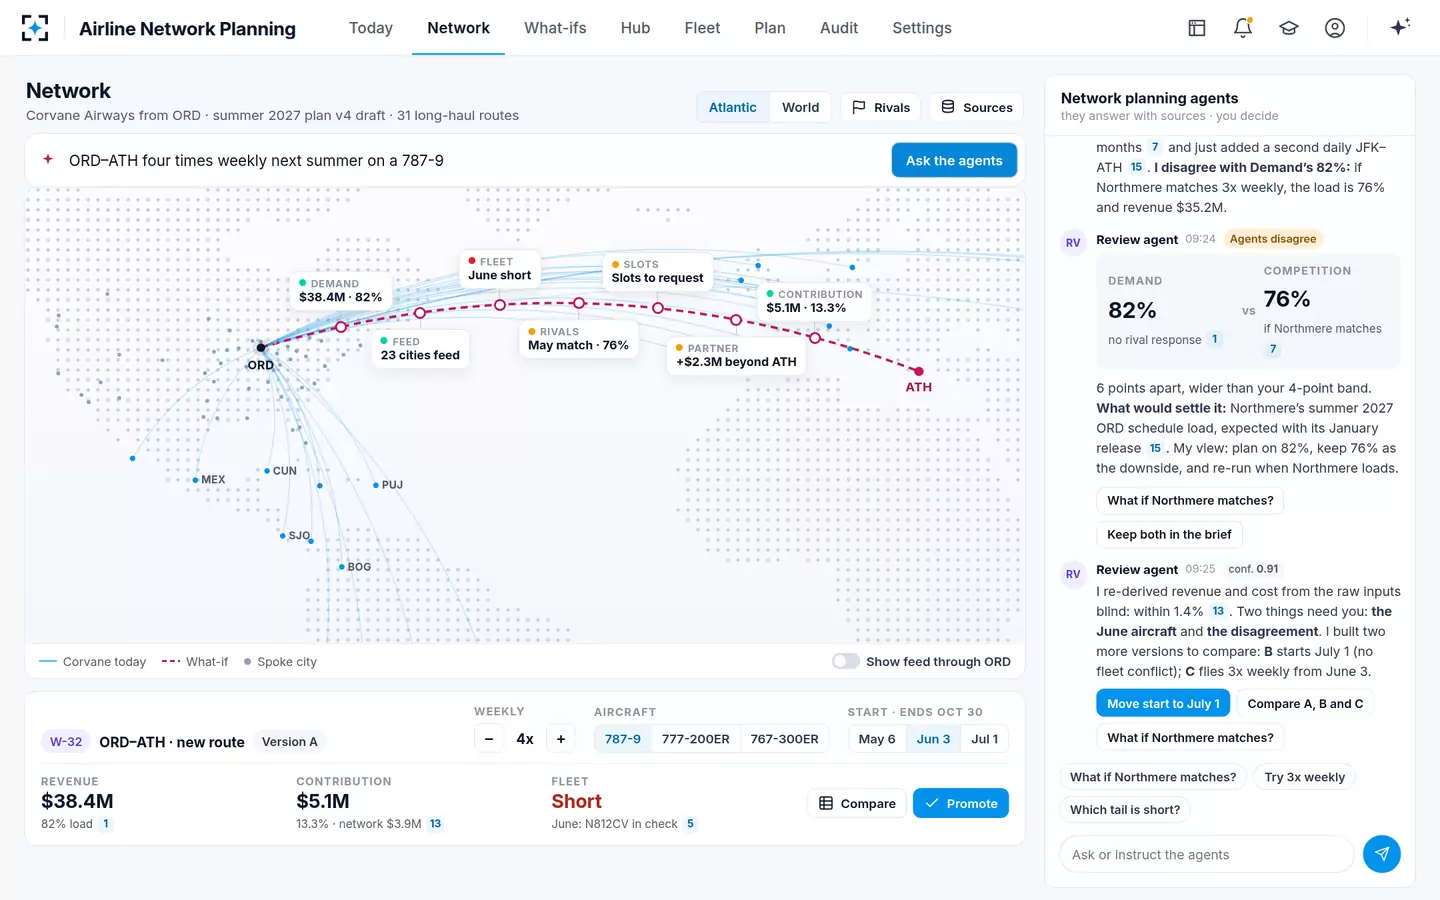The width and height of the screenshot is (1440, 900).
Task: Open source citation 13 next to network $3.9M
Action: click(x=436, y=824)
